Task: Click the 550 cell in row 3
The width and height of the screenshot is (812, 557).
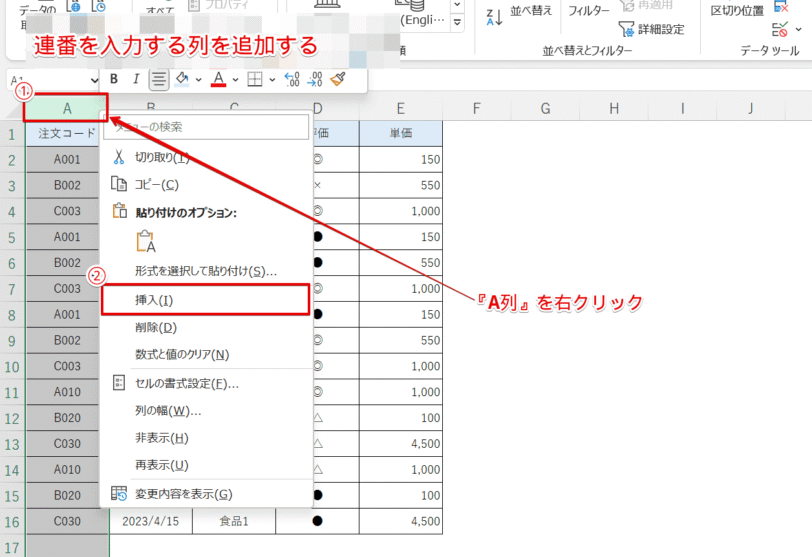Action: click(401, 185)
